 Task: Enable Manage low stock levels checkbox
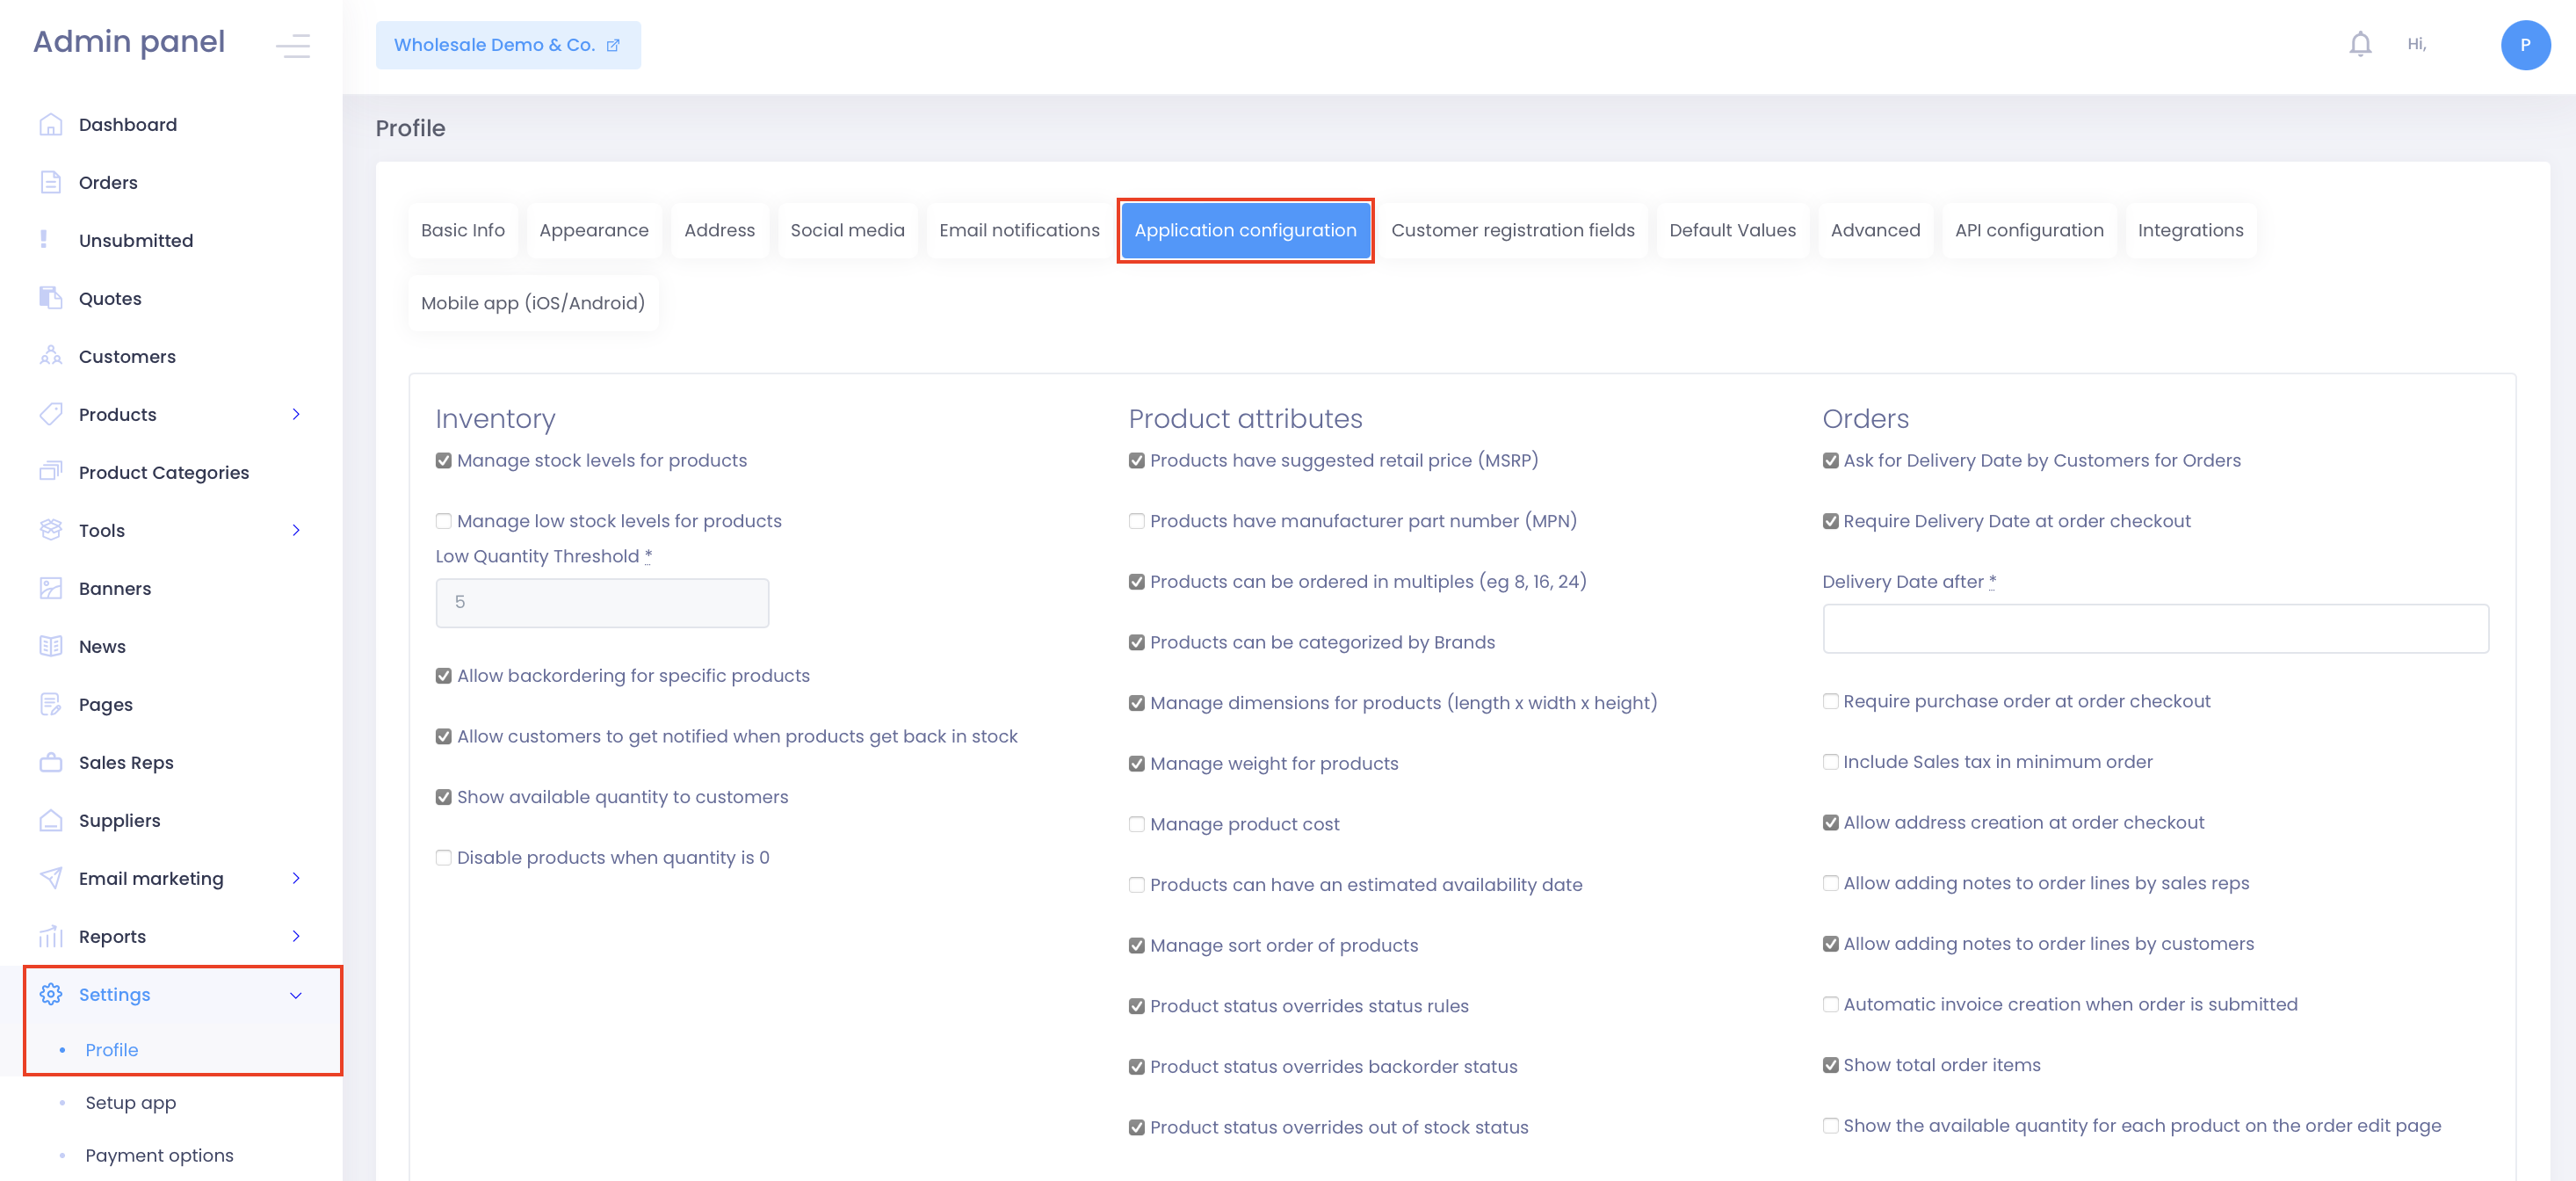pos(443,521)
